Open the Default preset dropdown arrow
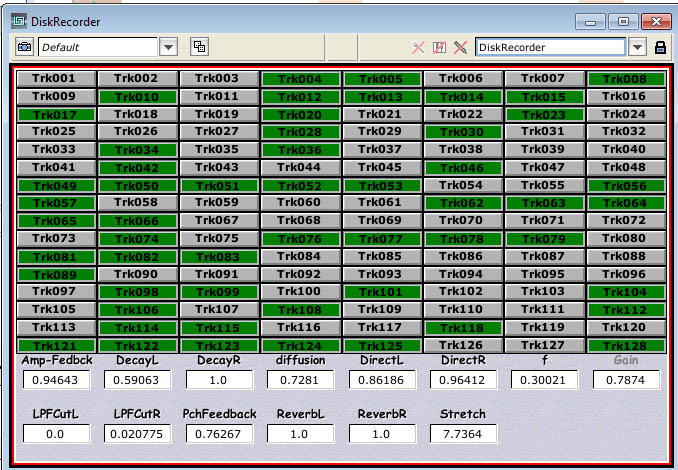Screen dimensions: 678x470 pyautogui.click(x=169, y=47)
